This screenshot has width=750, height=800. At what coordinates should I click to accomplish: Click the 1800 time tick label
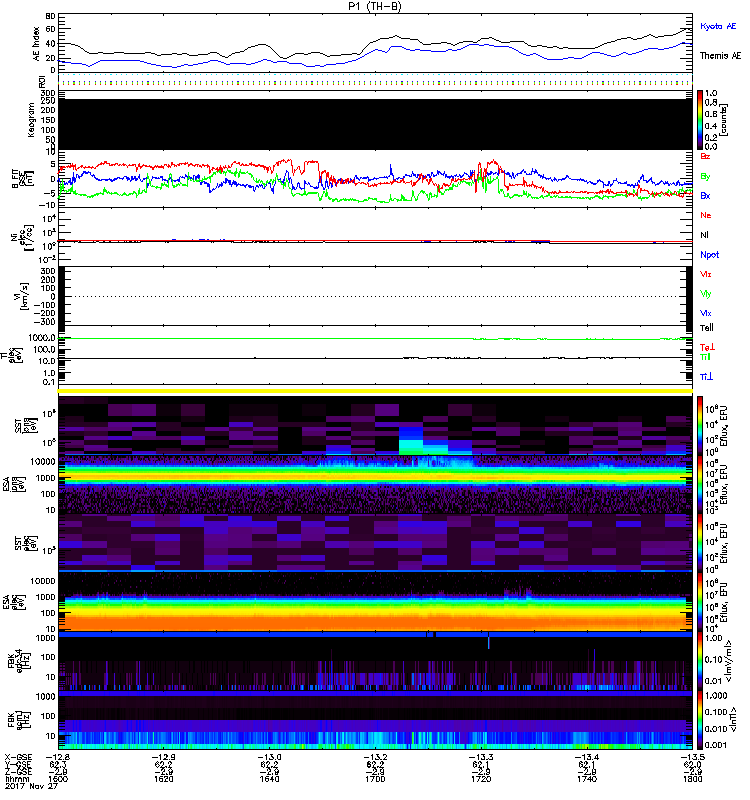[692, 779]
